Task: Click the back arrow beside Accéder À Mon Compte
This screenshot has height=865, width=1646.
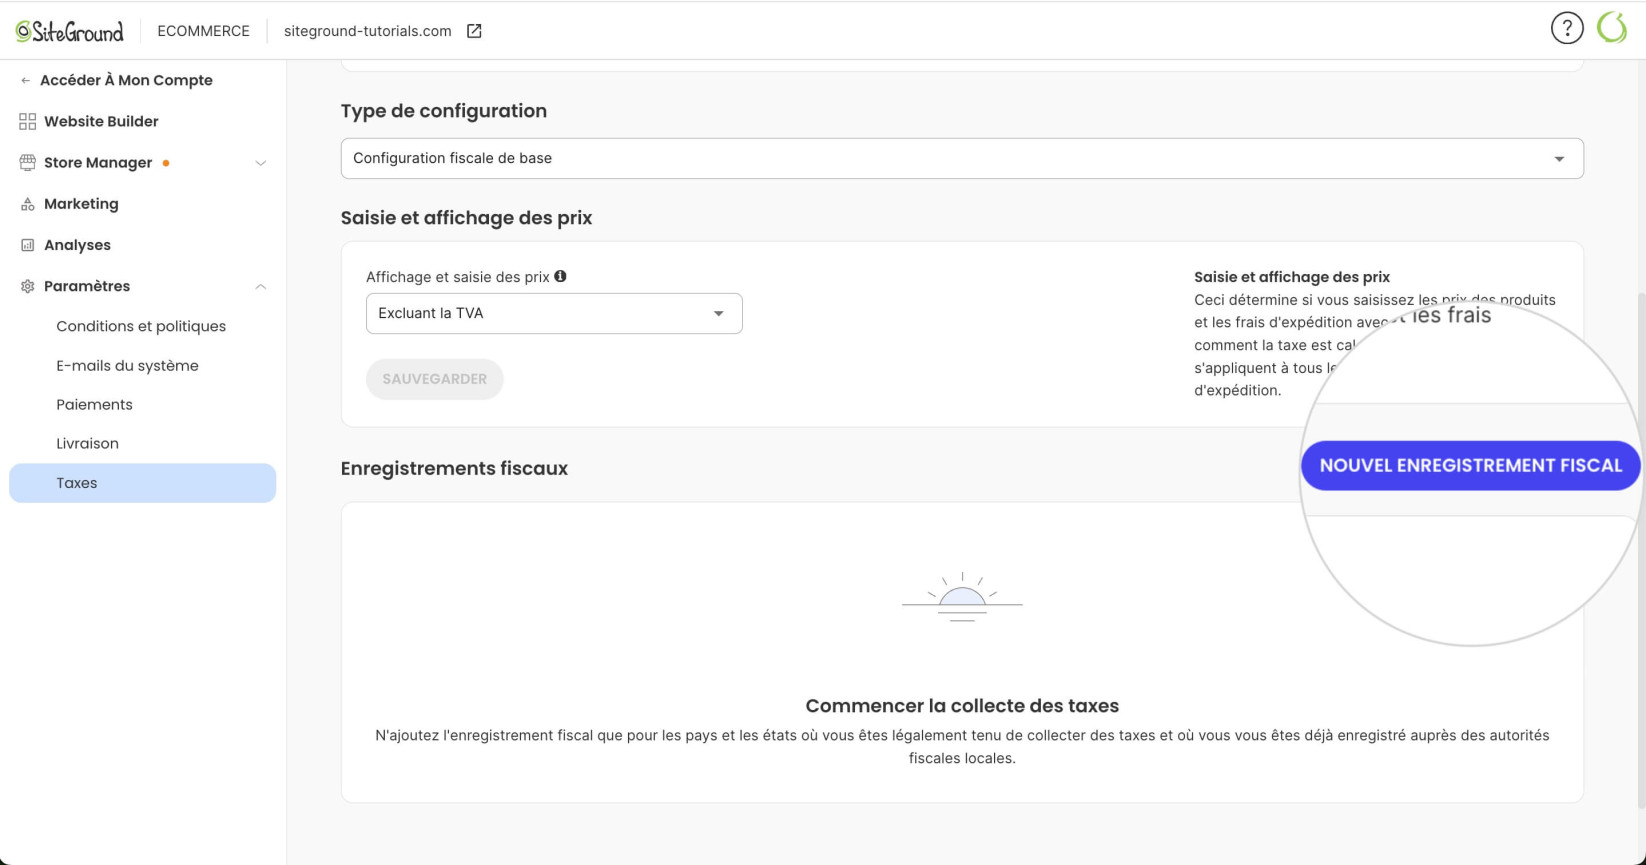Action: point(25,80)
